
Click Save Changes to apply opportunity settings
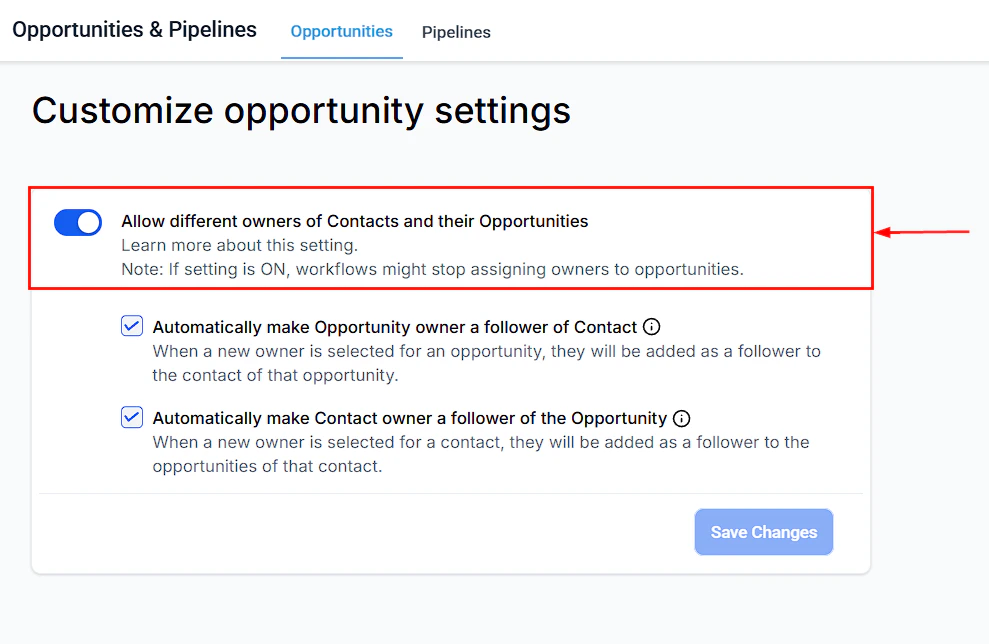tap(763, 531)
